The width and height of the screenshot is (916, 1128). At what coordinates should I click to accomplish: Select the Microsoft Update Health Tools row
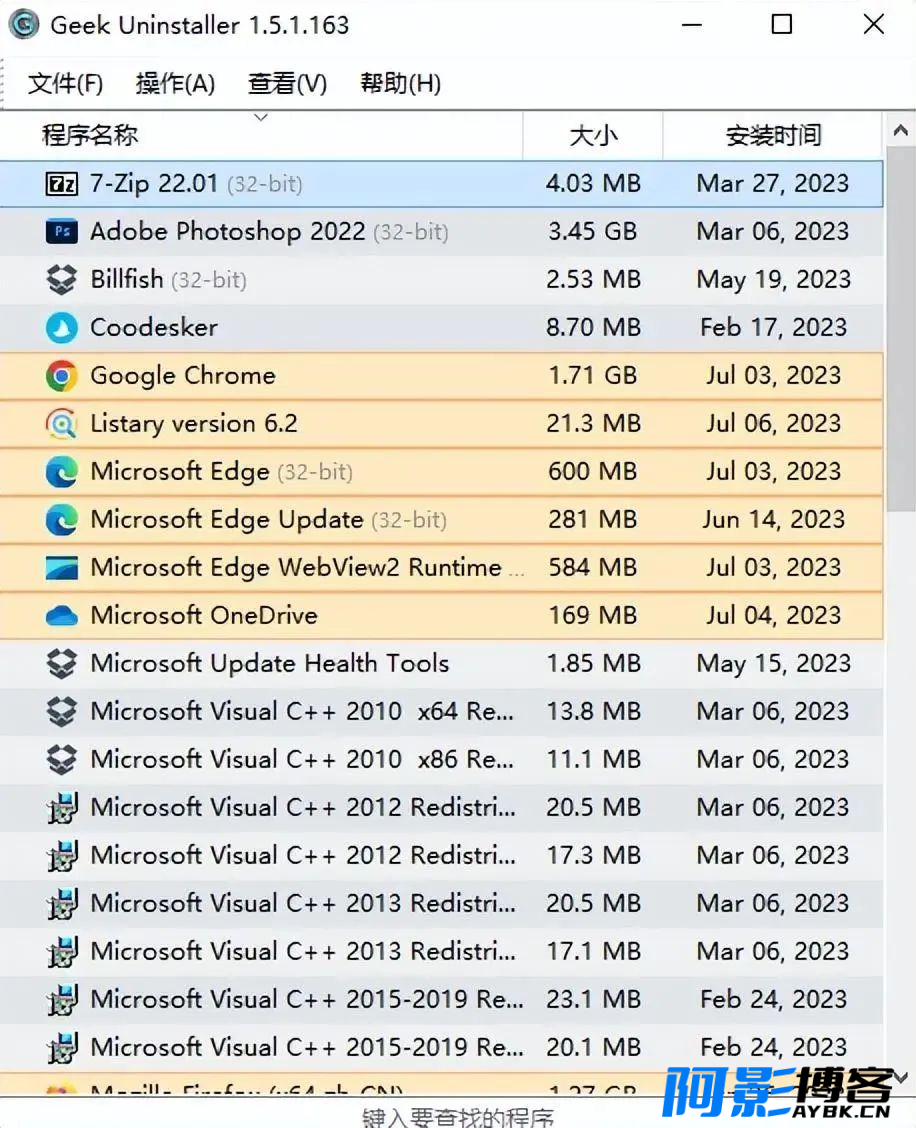pos(270,664)
